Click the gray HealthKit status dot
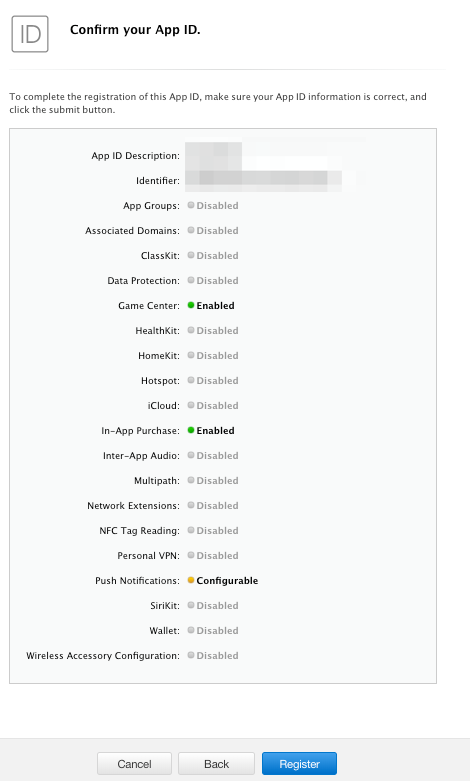The width and height of the screenshot is (470, 781). 191,330
